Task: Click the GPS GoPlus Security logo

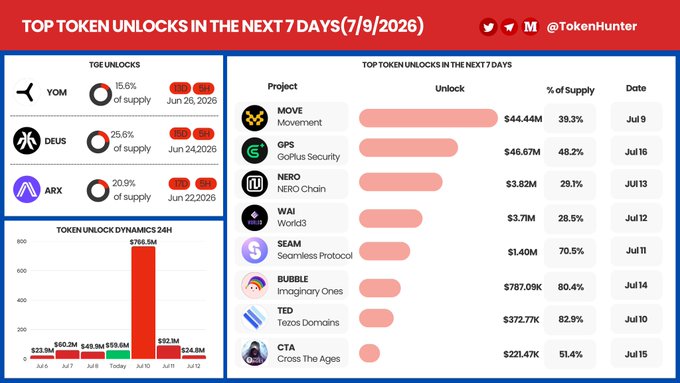Action: [255, 151]
